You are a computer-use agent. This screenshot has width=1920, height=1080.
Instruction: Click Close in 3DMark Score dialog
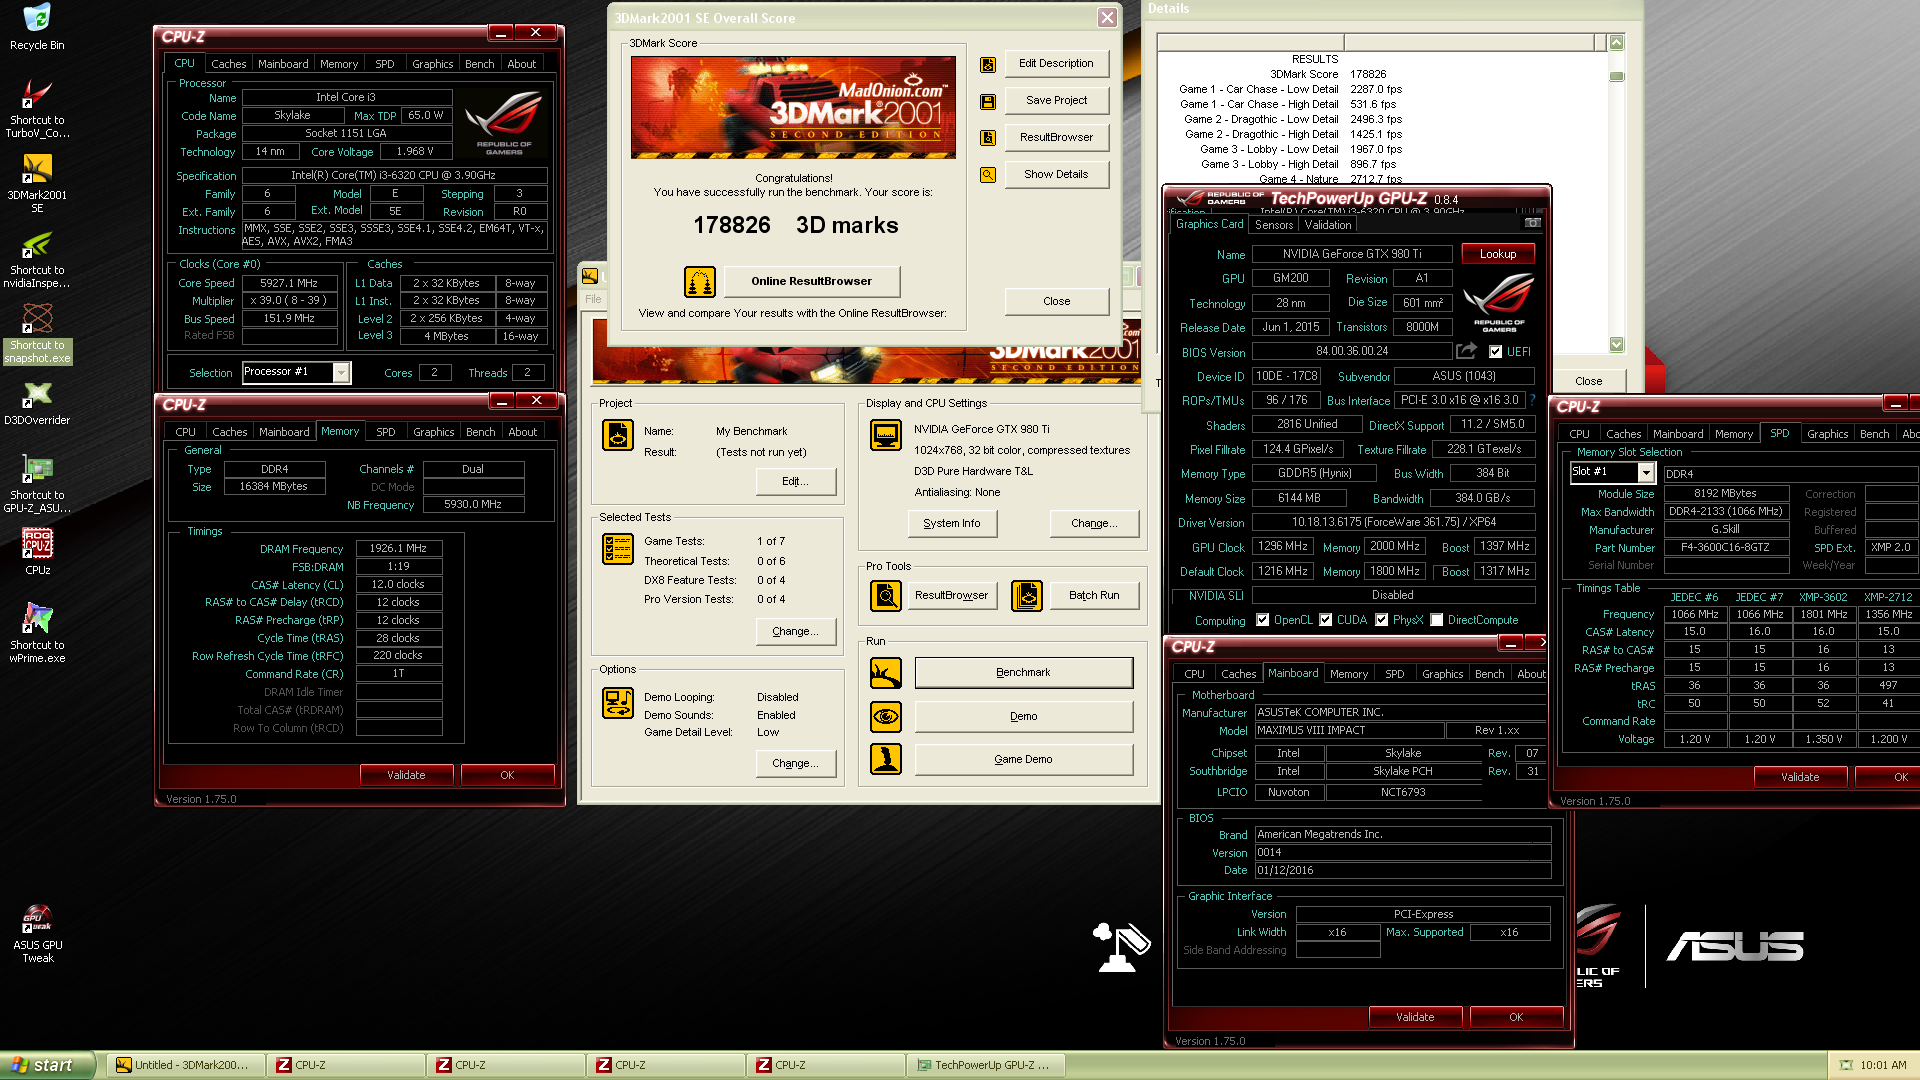pyautogui.click(x=1056, y=301)
